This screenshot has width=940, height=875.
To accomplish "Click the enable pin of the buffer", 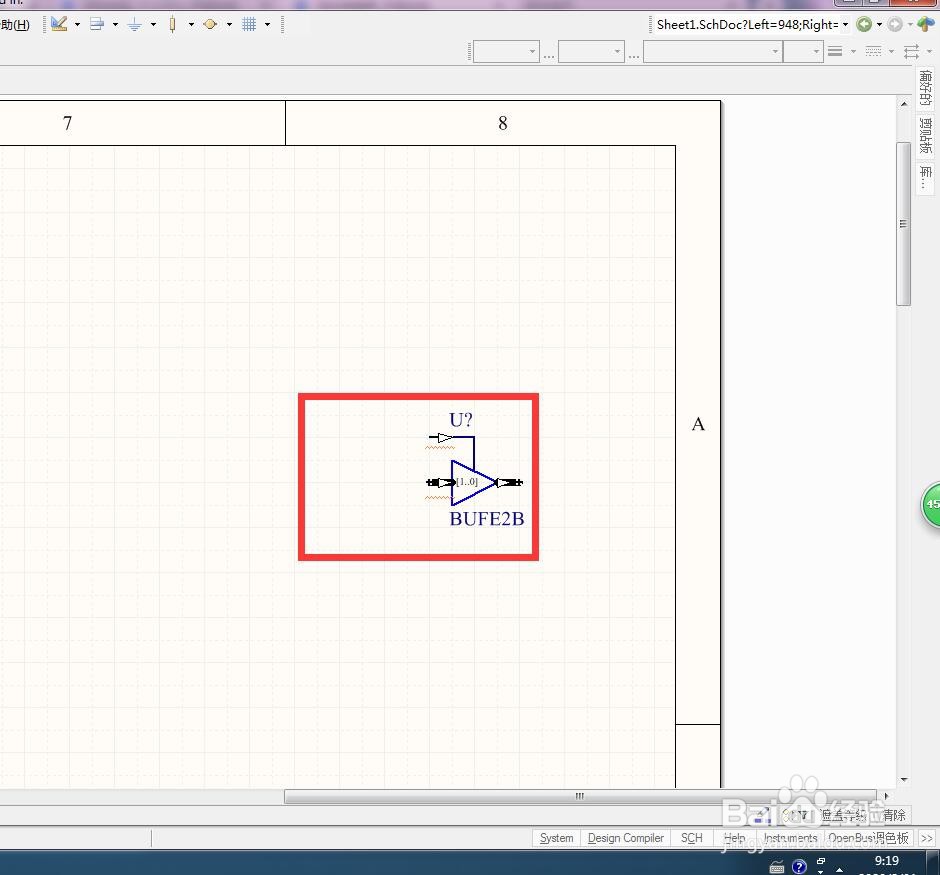I will pyautogui.click(x=441, y=438).
